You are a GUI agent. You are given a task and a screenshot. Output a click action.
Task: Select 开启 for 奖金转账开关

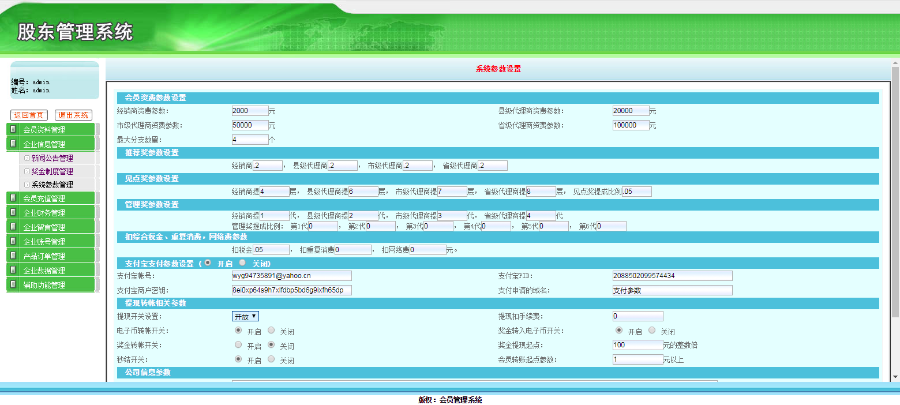pos(239,345)
